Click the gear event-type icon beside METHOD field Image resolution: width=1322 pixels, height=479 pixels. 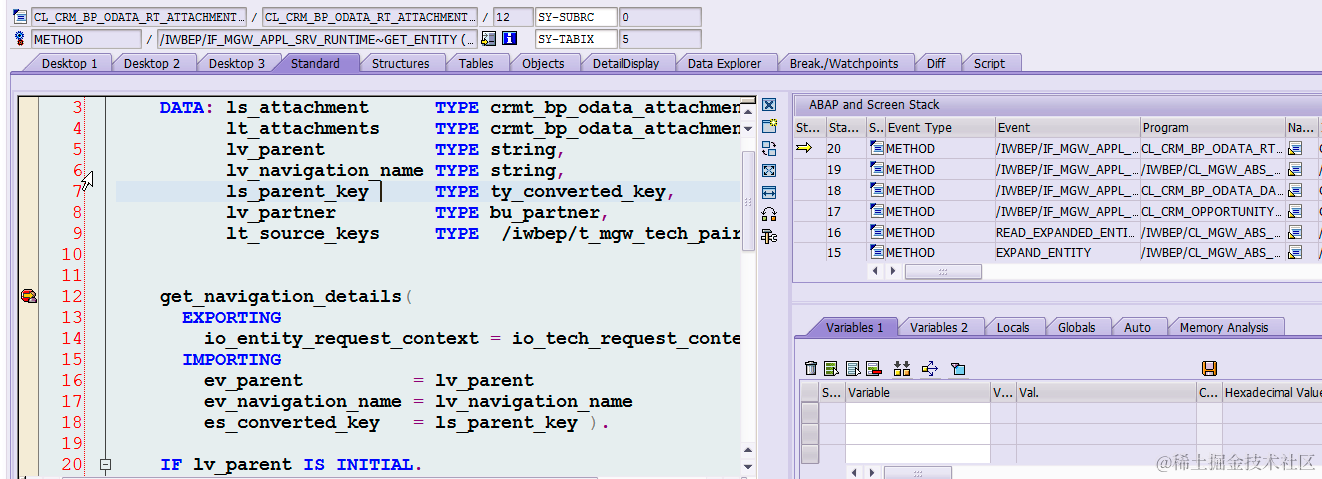[x=20, y=39]
